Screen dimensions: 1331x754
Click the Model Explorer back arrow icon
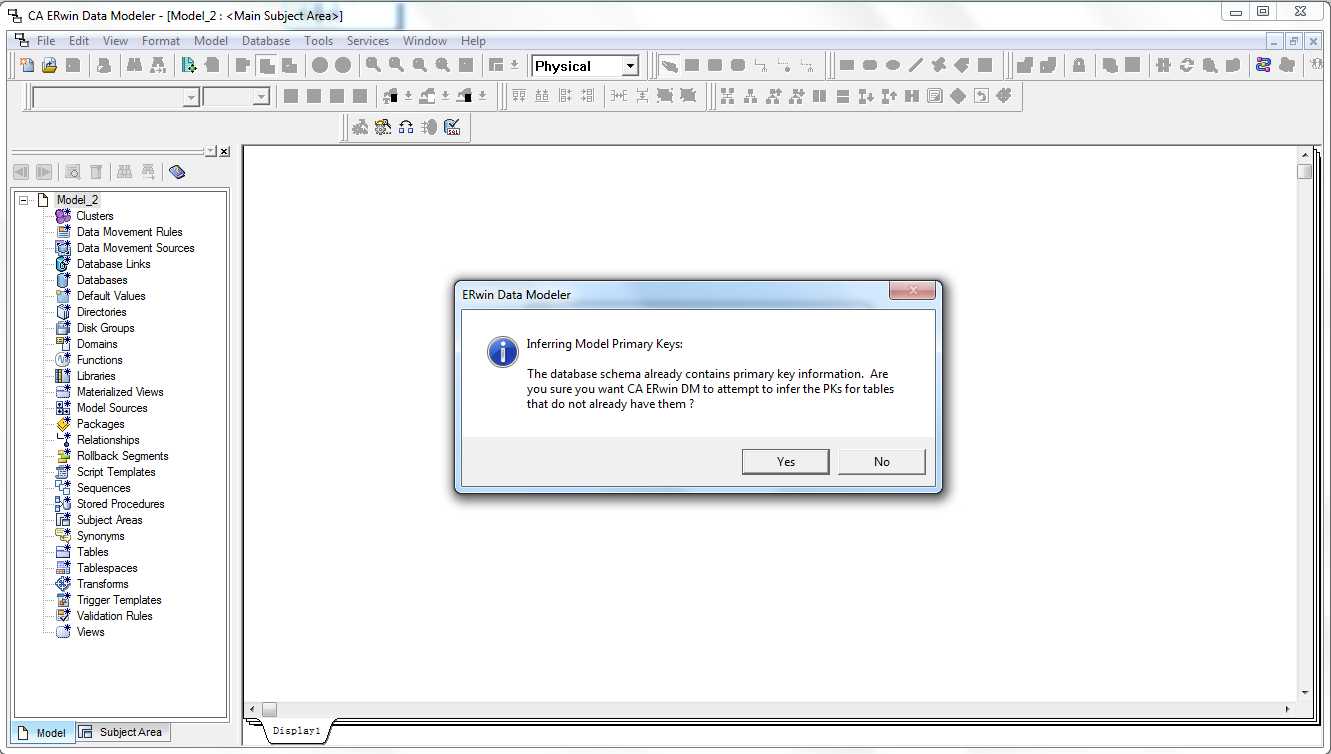pyautogui.click(x=21, y=172)
